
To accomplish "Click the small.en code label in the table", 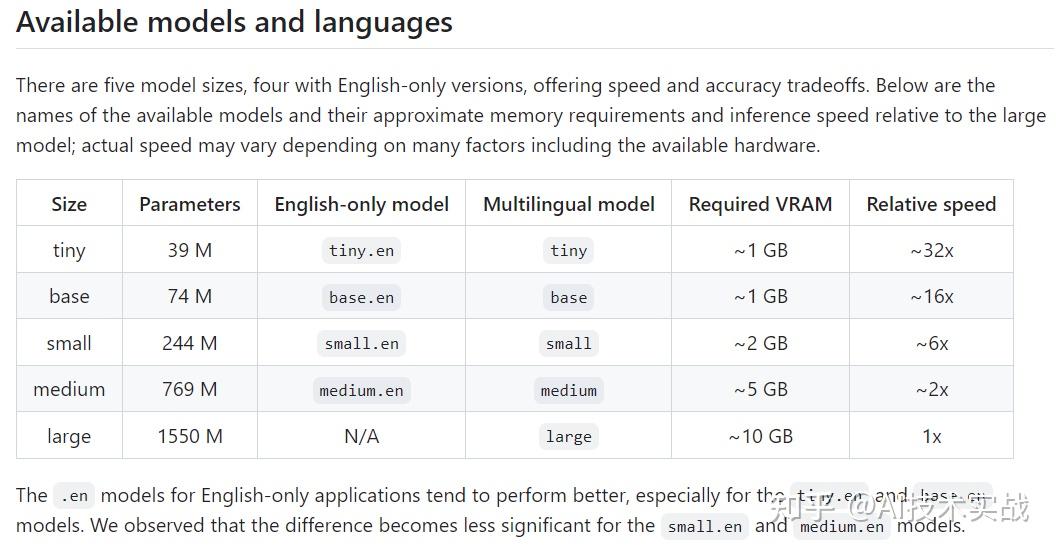I will pos(361,343).
